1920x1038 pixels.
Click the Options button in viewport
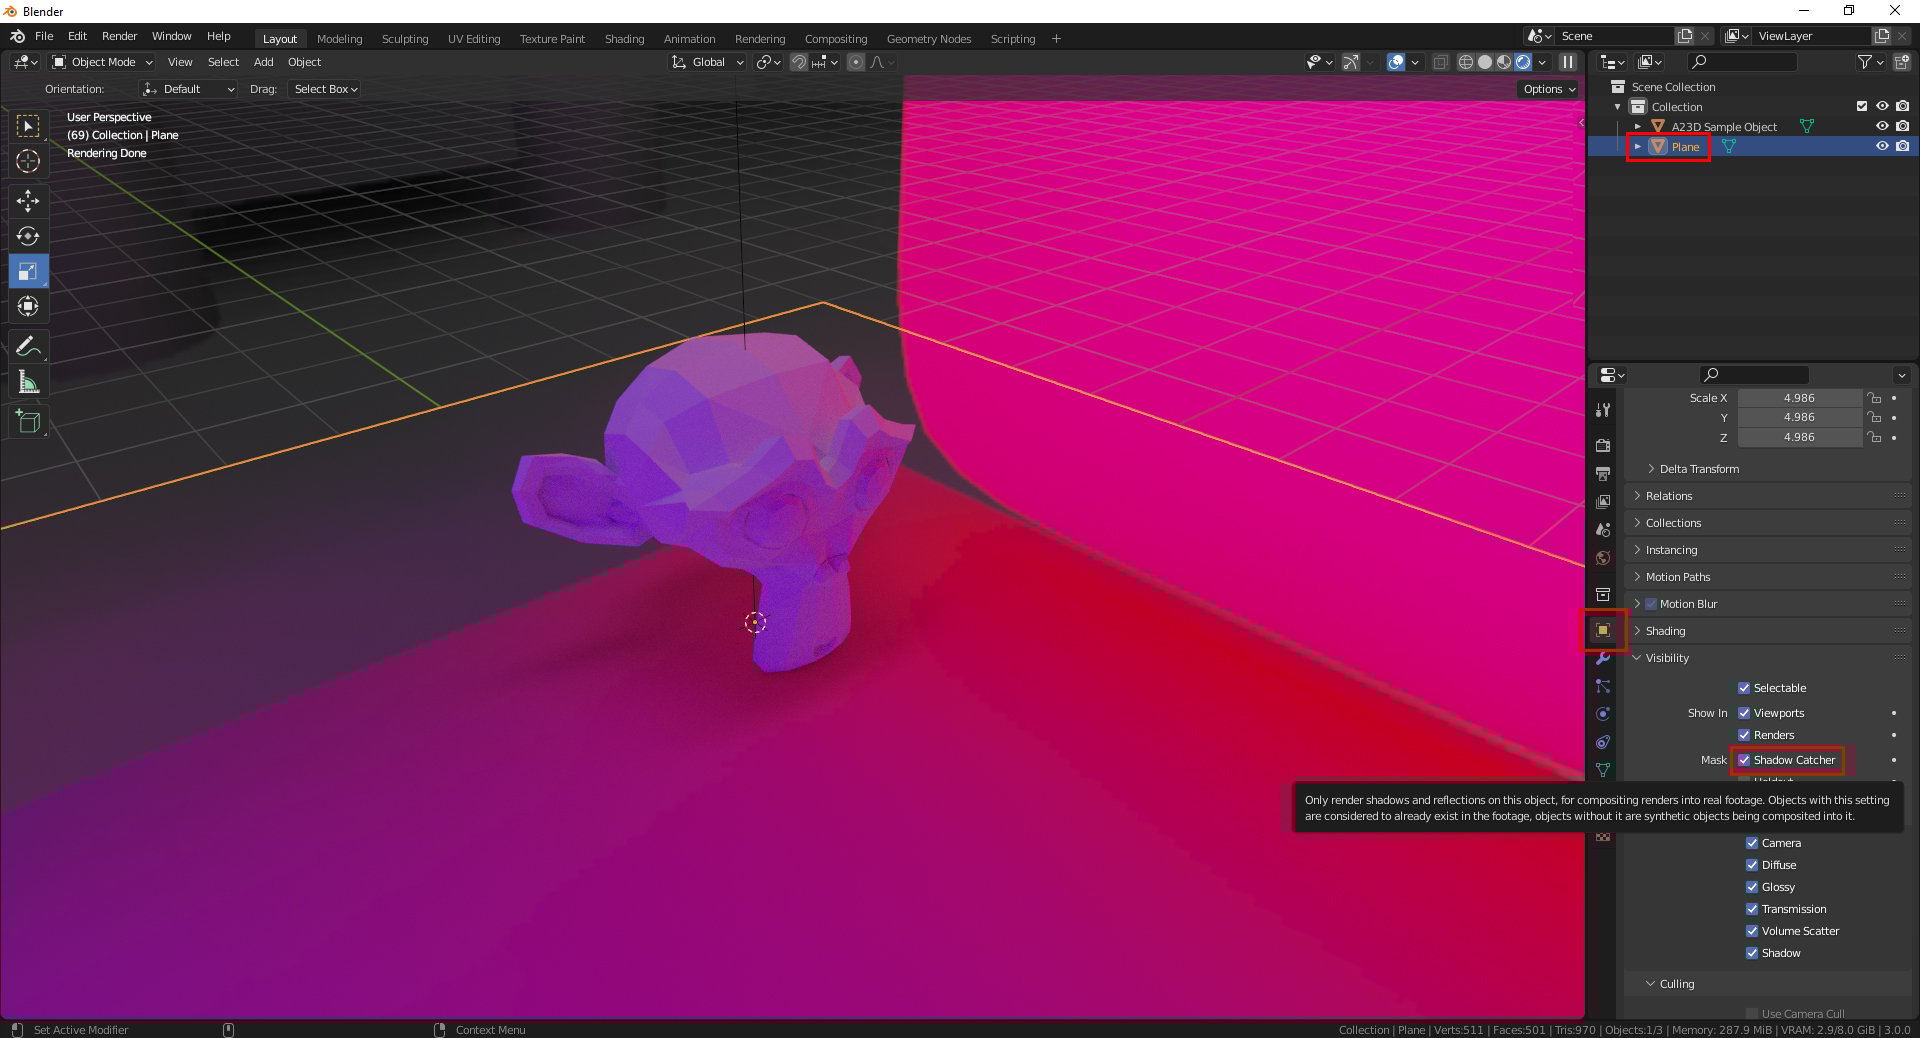pos(1548,89)
